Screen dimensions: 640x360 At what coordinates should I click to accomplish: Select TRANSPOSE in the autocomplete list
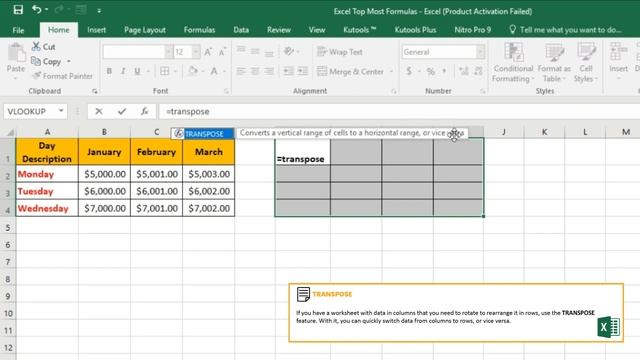click(203, 133)
